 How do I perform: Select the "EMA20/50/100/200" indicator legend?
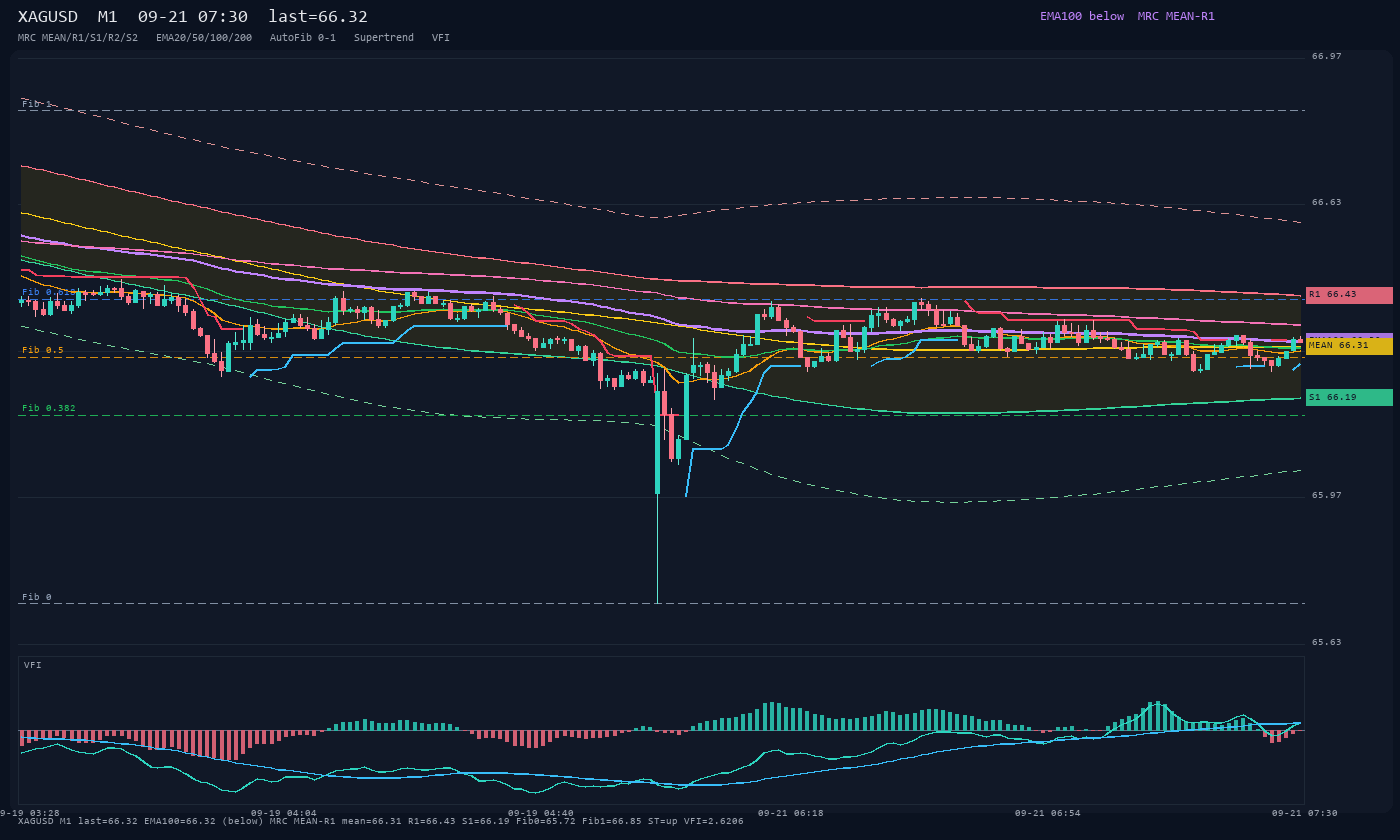point(204,38)
